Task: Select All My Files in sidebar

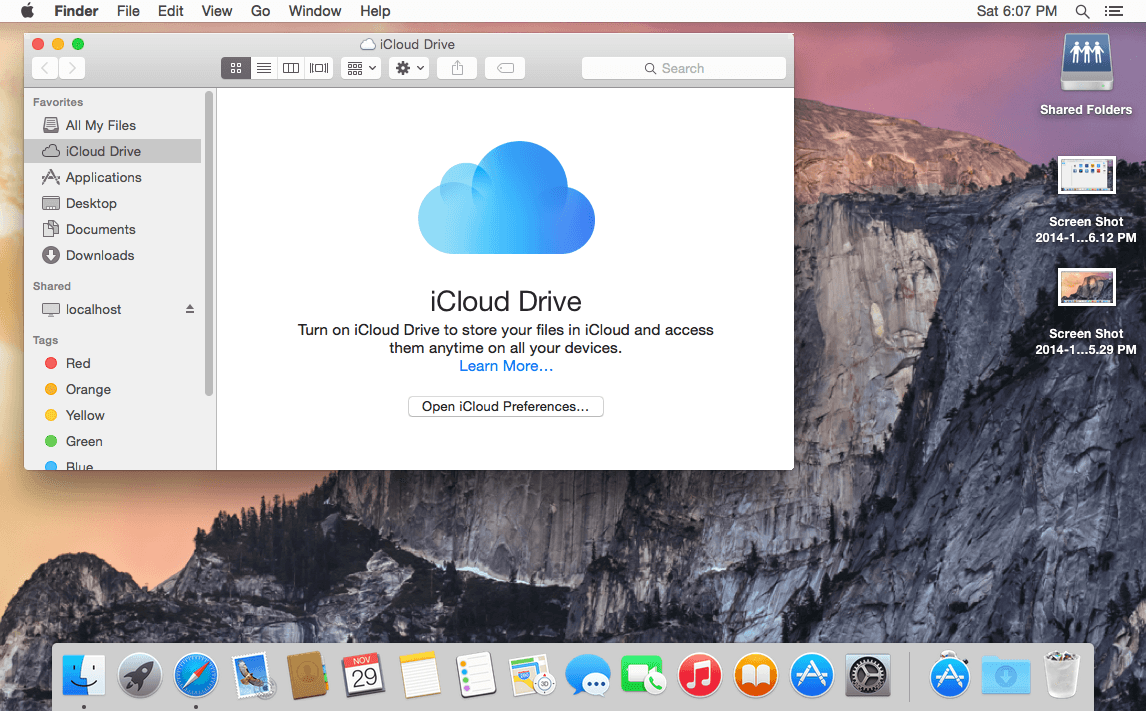Action: [113, 125]
